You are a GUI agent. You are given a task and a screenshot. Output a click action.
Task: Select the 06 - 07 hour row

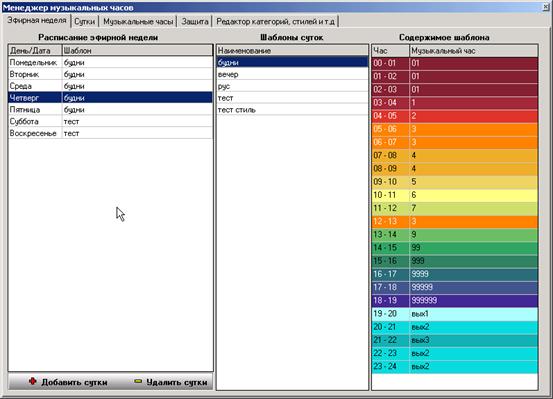(x=455, y=142)
